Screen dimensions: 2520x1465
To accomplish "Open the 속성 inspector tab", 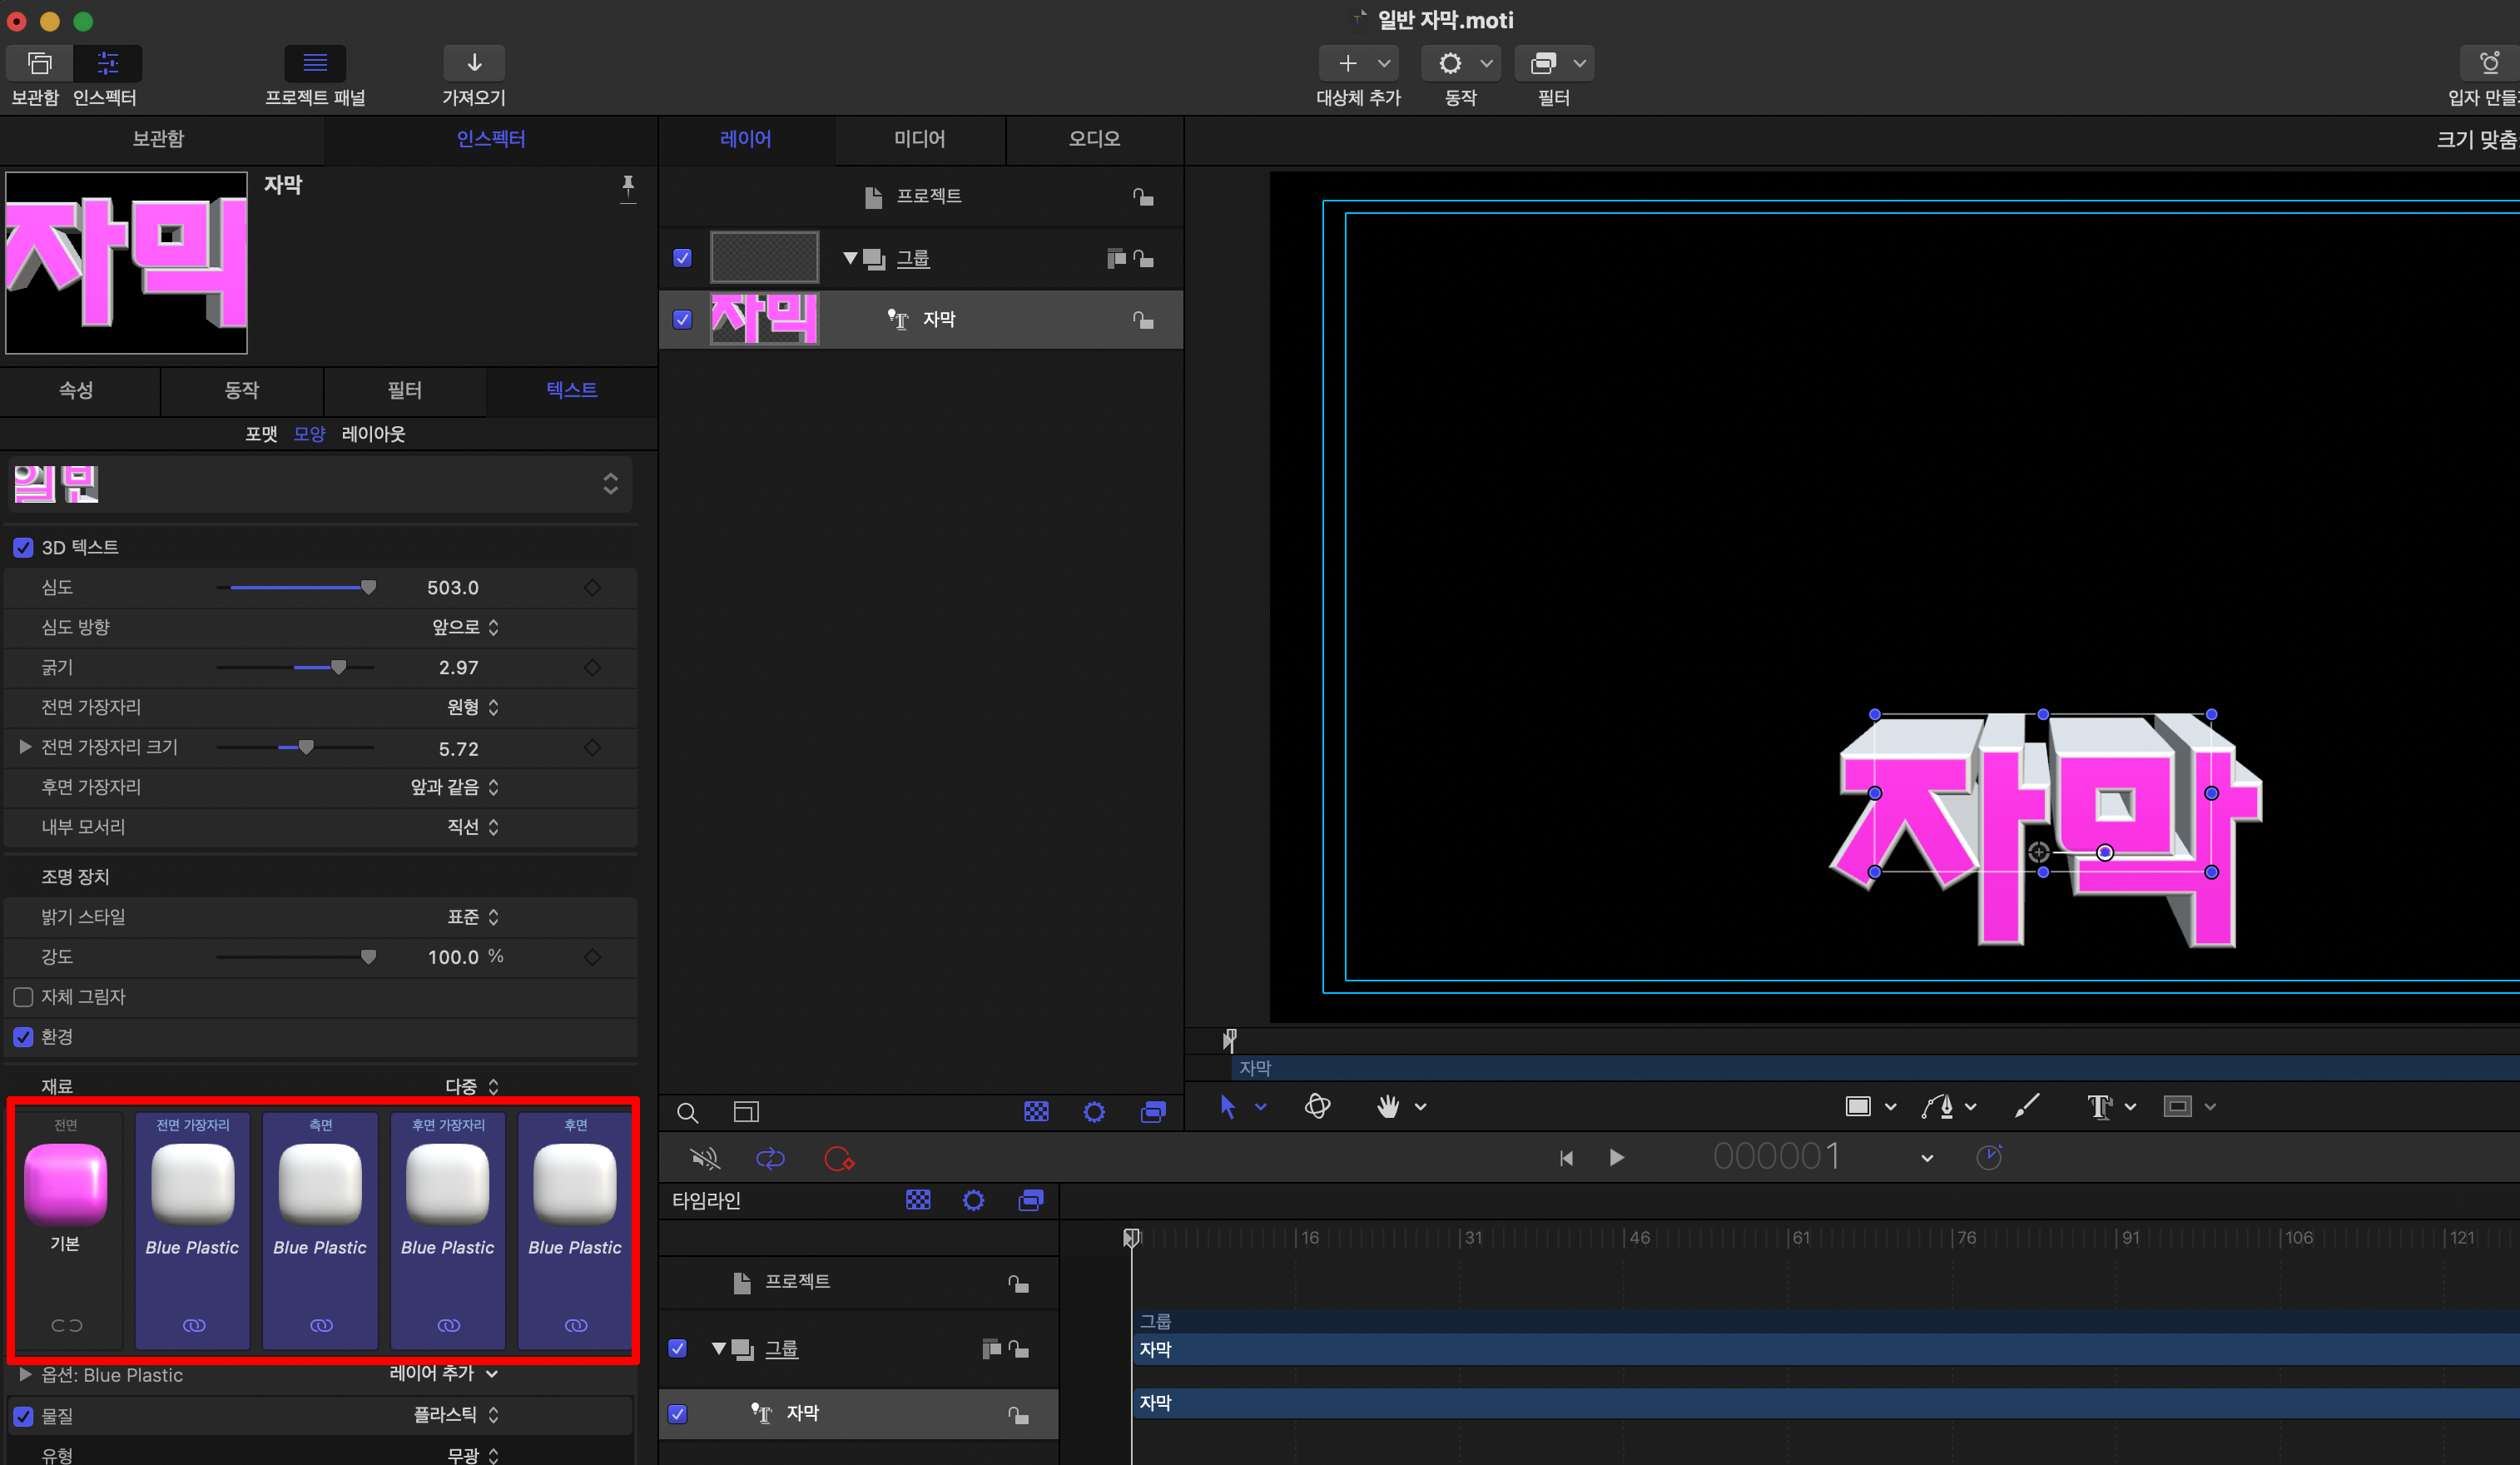I will (76, 390).
